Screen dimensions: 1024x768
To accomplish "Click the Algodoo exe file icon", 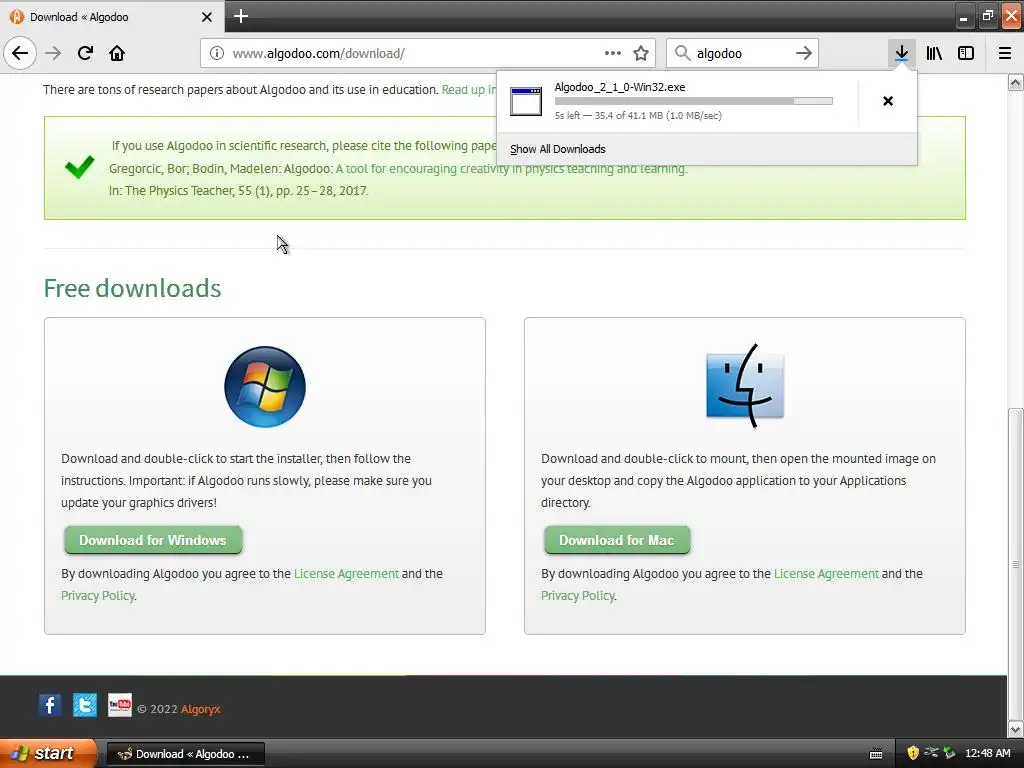I will point(526,101).
